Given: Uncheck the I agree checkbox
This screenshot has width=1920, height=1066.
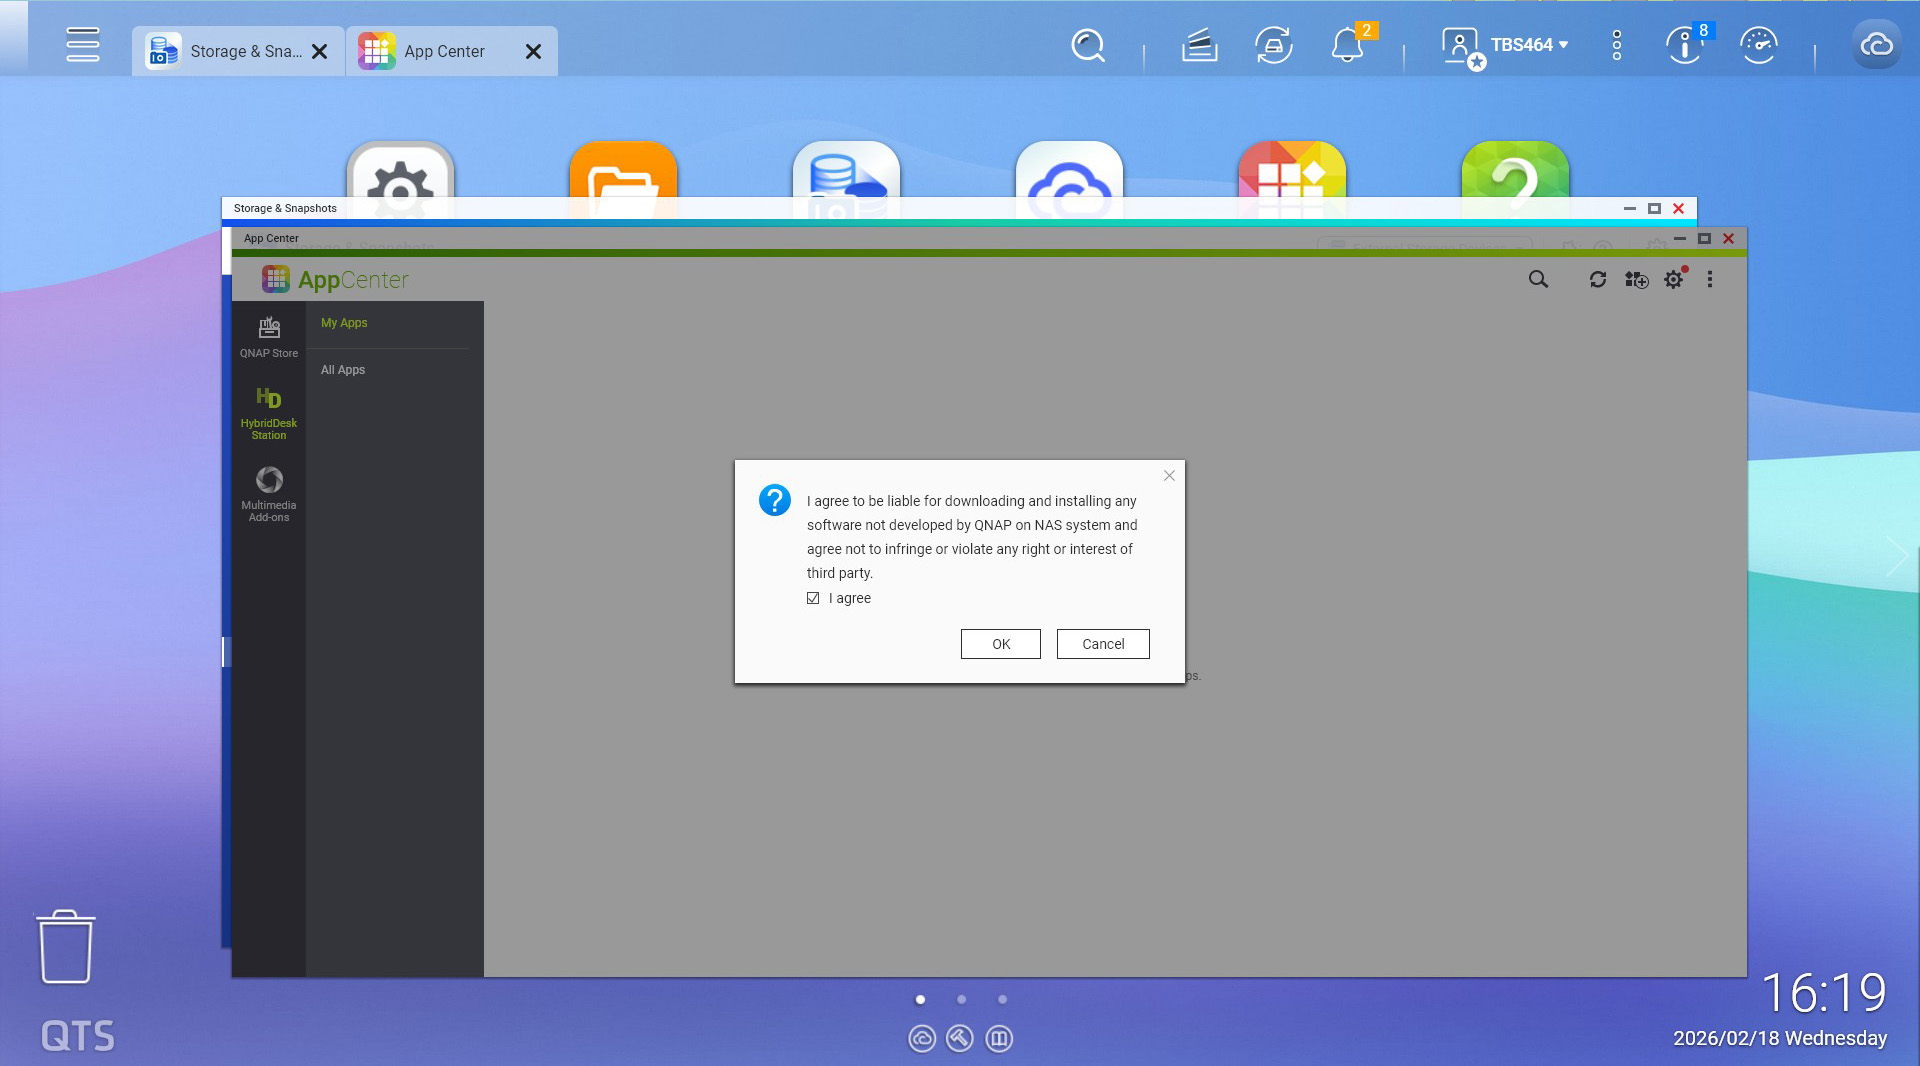Looking at the screenshot, I should (813, 598).
